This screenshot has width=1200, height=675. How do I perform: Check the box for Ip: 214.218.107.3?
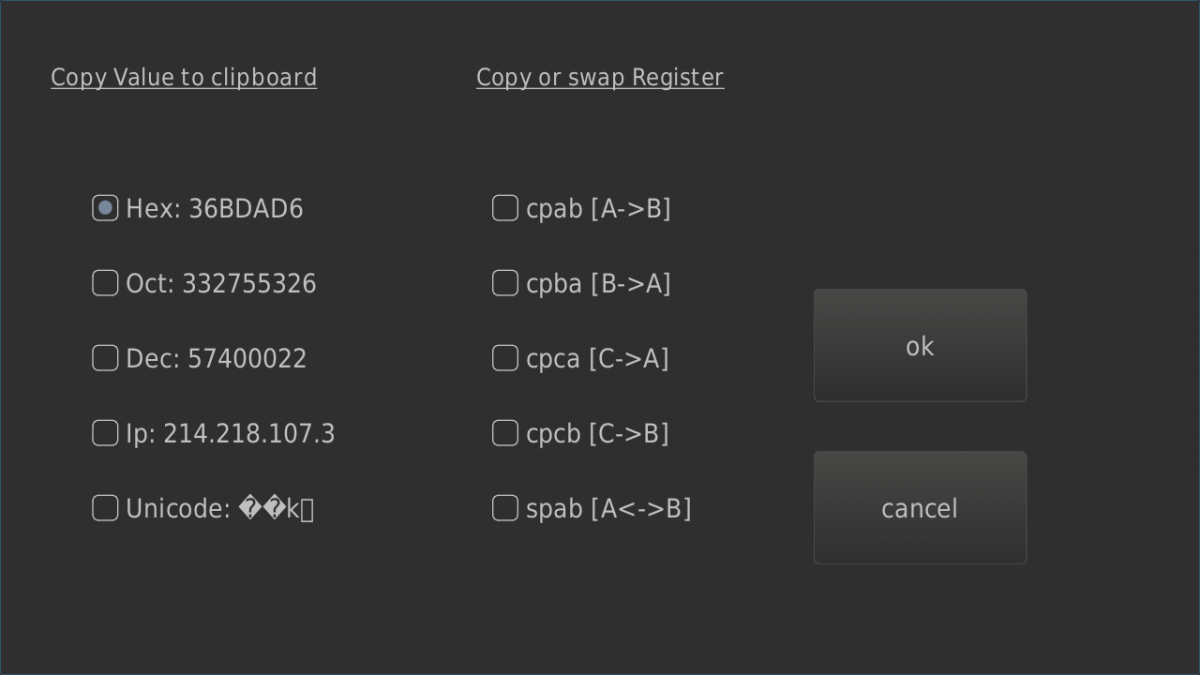click(105, 433)
